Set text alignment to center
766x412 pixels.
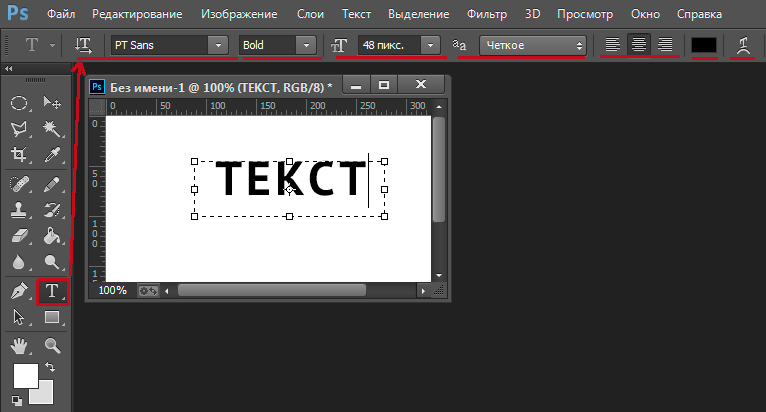pyautogui.click(x=638, y=45)
